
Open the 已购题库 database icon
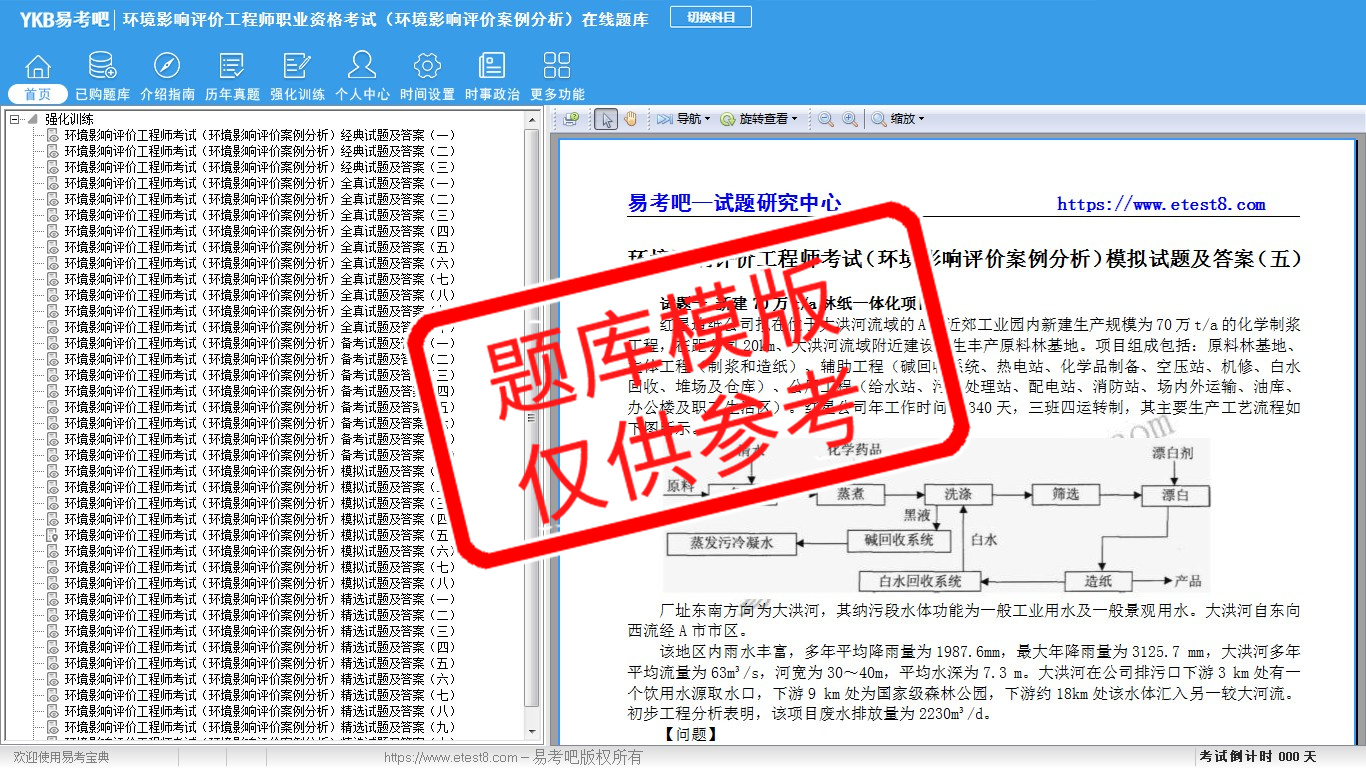102,67
